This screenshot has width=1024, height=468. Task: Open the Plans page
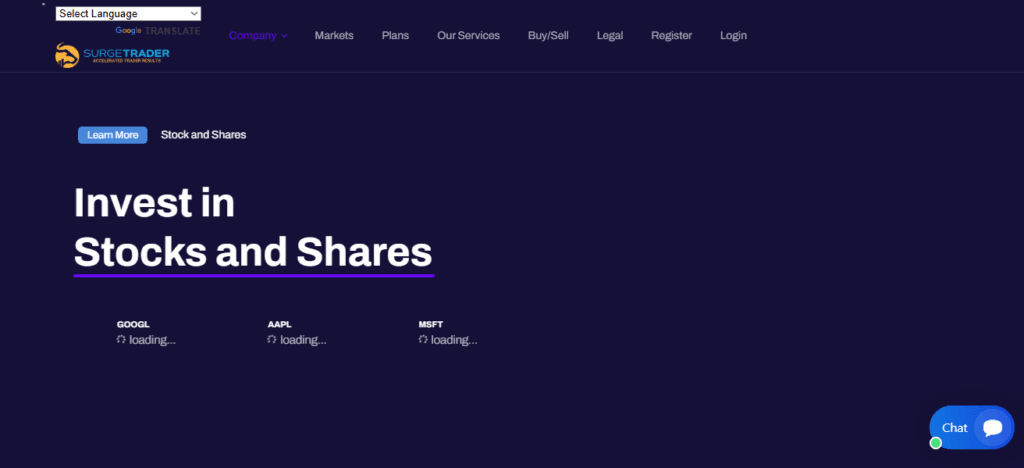tap(395, 36)
